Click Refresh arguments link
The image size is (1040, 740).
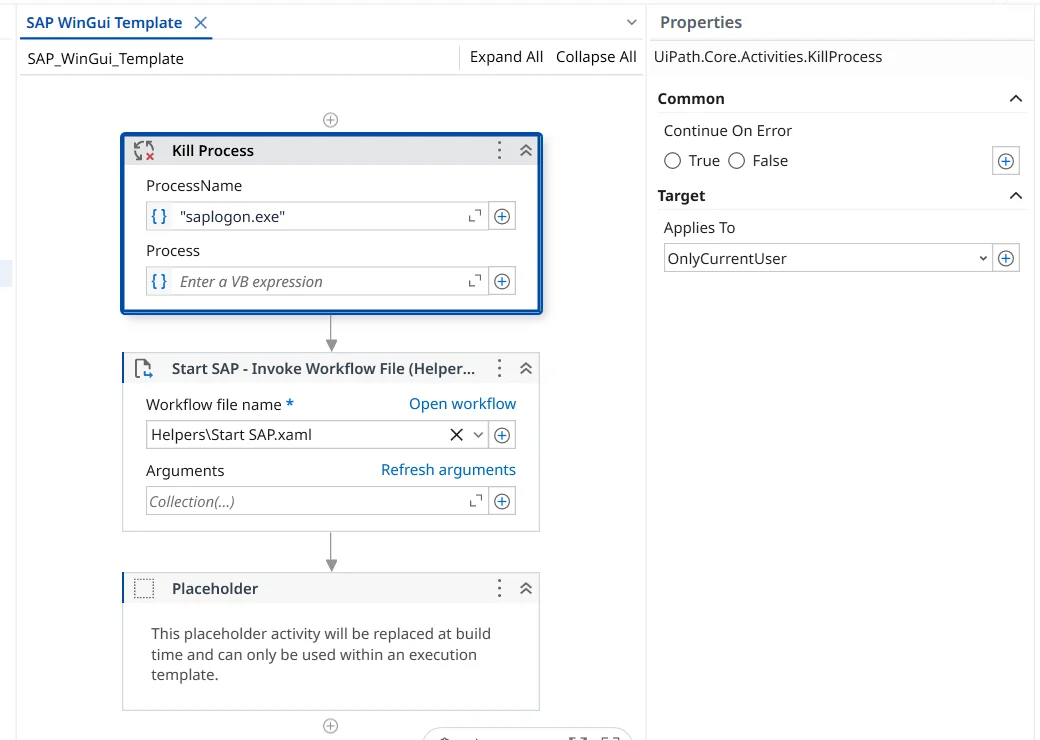pos(448,469)
